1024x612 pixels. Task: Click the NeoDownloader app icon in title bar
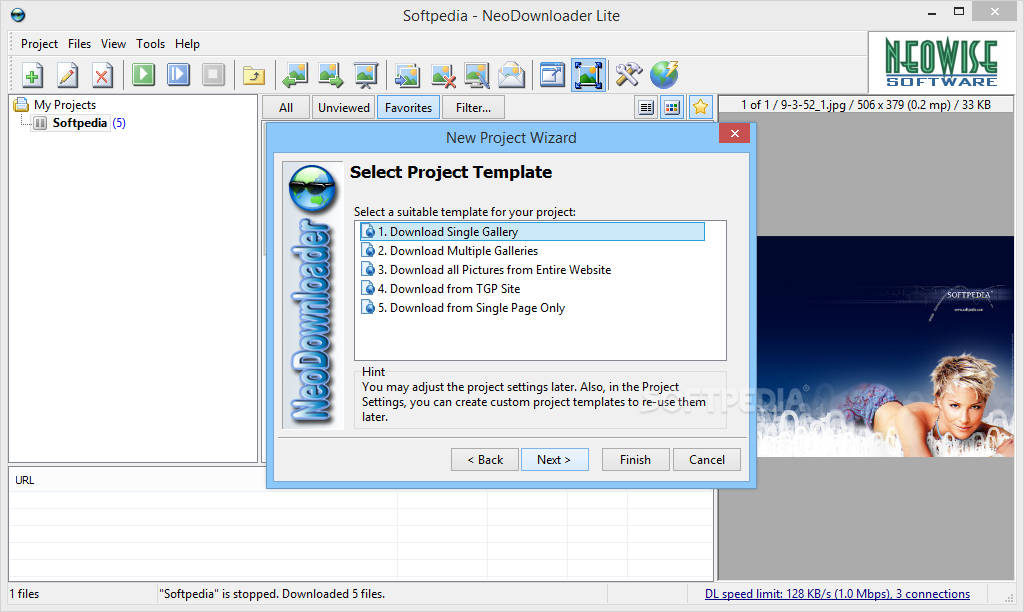(18, 14)
